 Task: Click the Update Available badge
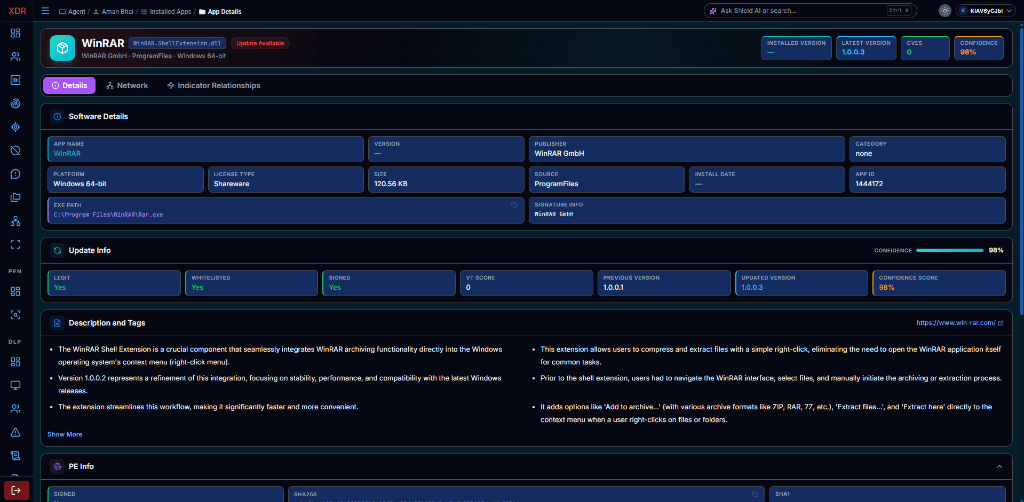pyautogui.click(x=260, y=43)
